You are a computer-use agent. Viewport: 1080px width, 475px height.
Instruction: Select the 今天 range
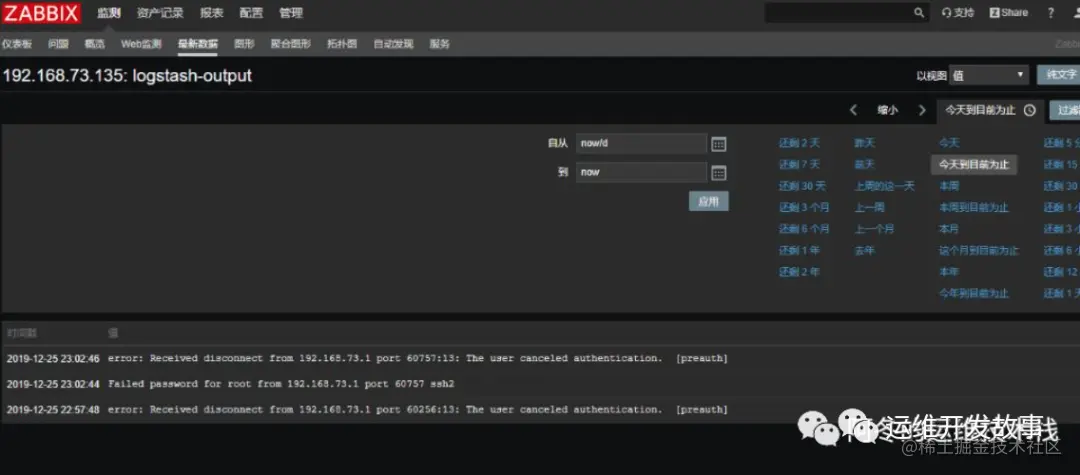tap(949, 143)
